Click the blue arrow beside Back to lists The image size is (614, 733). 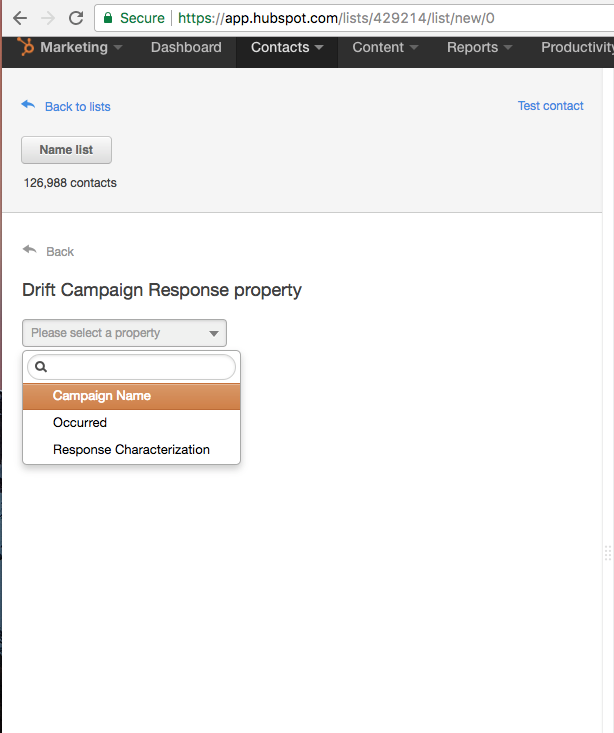click(28, 105)
